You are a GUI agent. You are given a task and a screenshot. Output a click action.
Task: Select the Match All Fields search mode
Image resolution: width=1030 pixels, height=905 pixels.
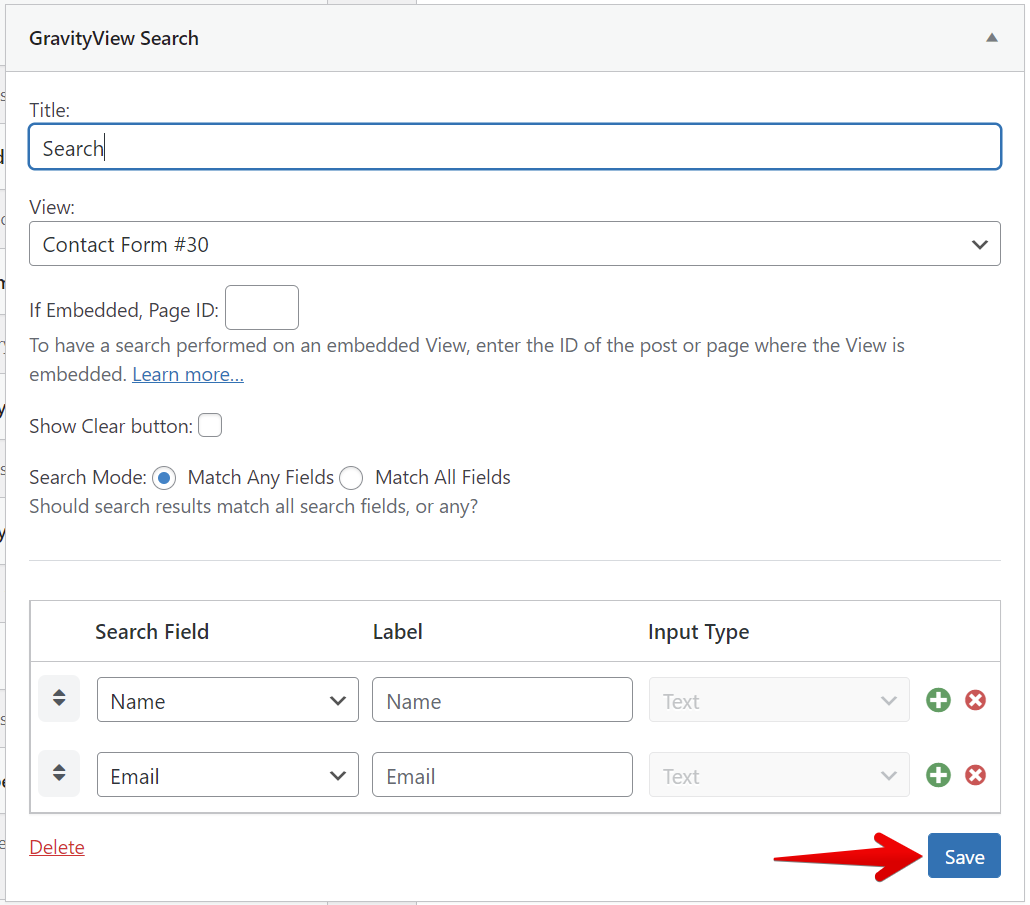351,478
